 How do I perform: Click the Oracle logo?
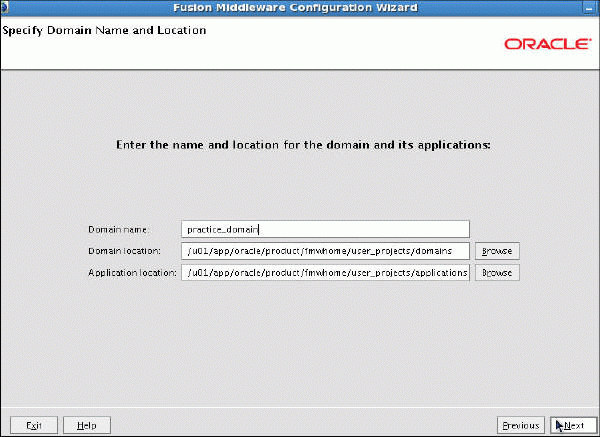(547, 44)
